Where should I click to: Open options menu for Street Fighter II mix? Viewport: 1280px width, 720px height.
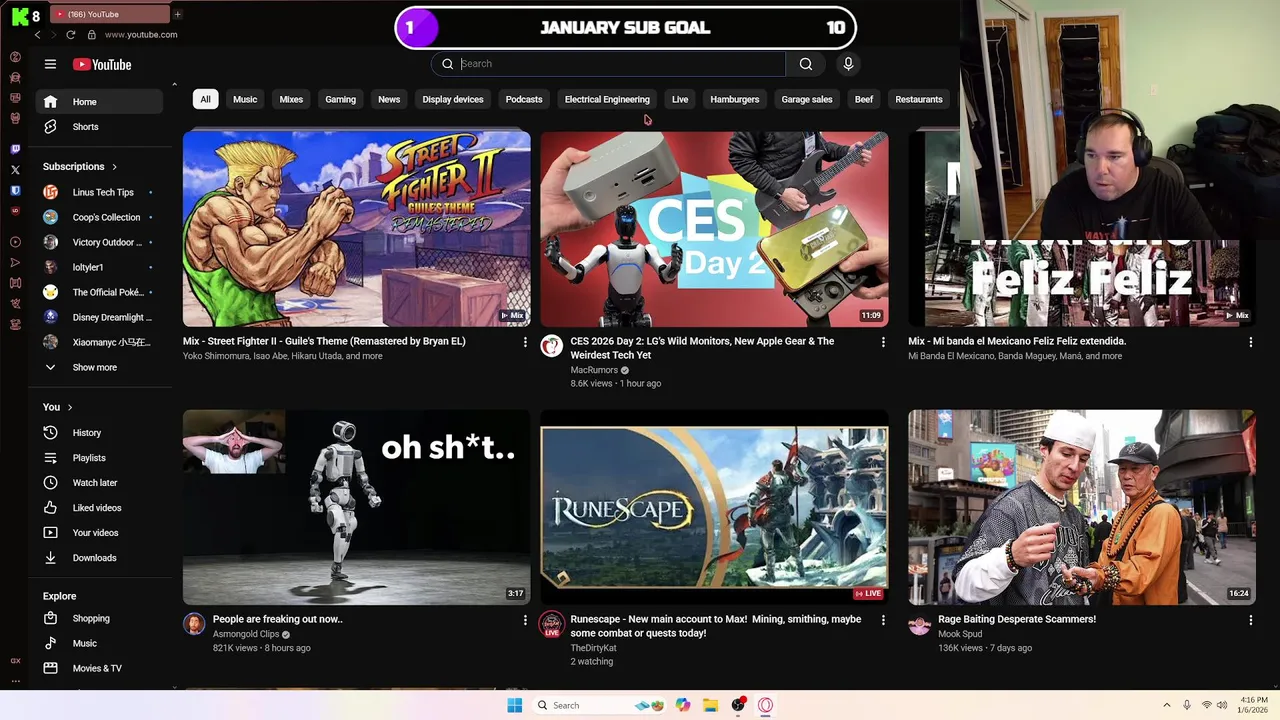pos(525,342)
